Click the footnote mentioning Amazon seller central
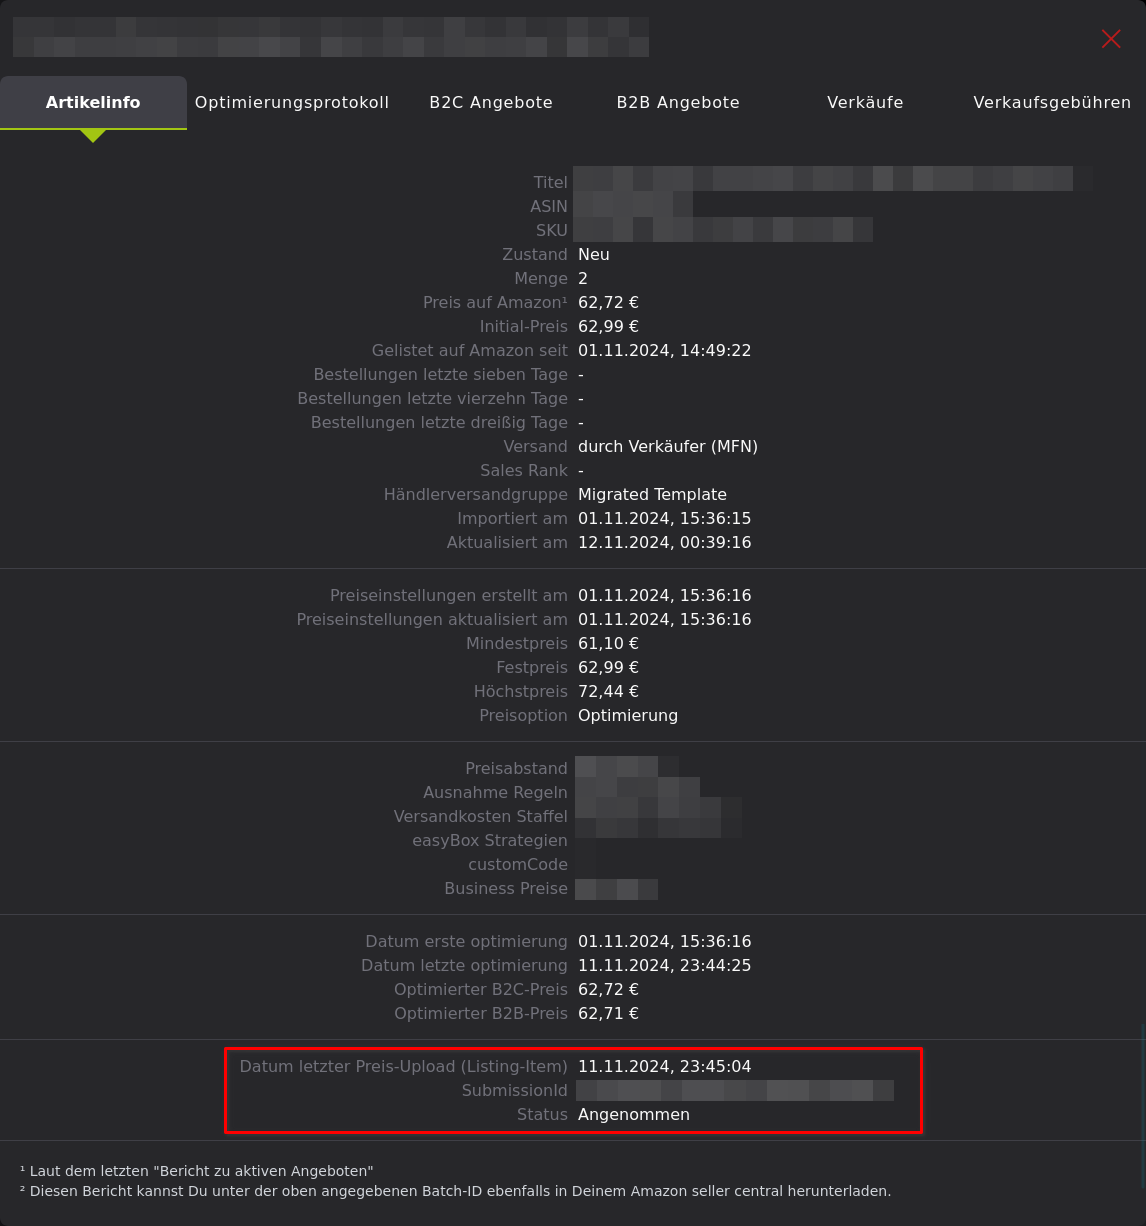 455,1190
